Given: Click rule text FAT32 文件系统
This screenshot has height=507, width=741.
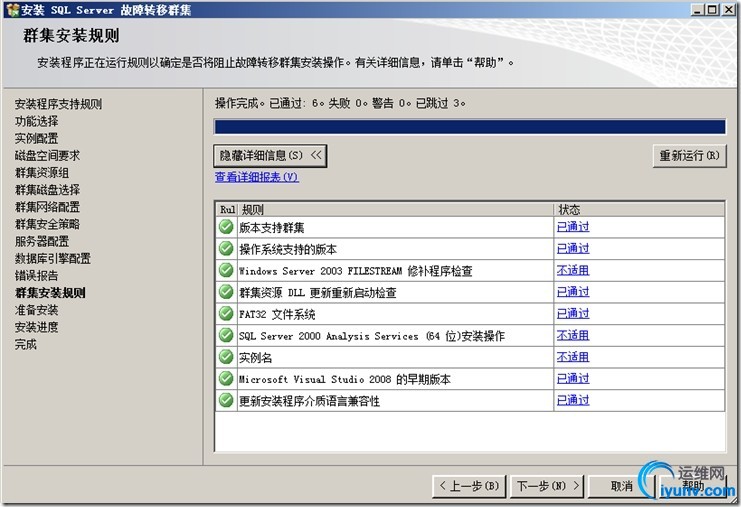Looking at the screenshot, I should [277, 315].
